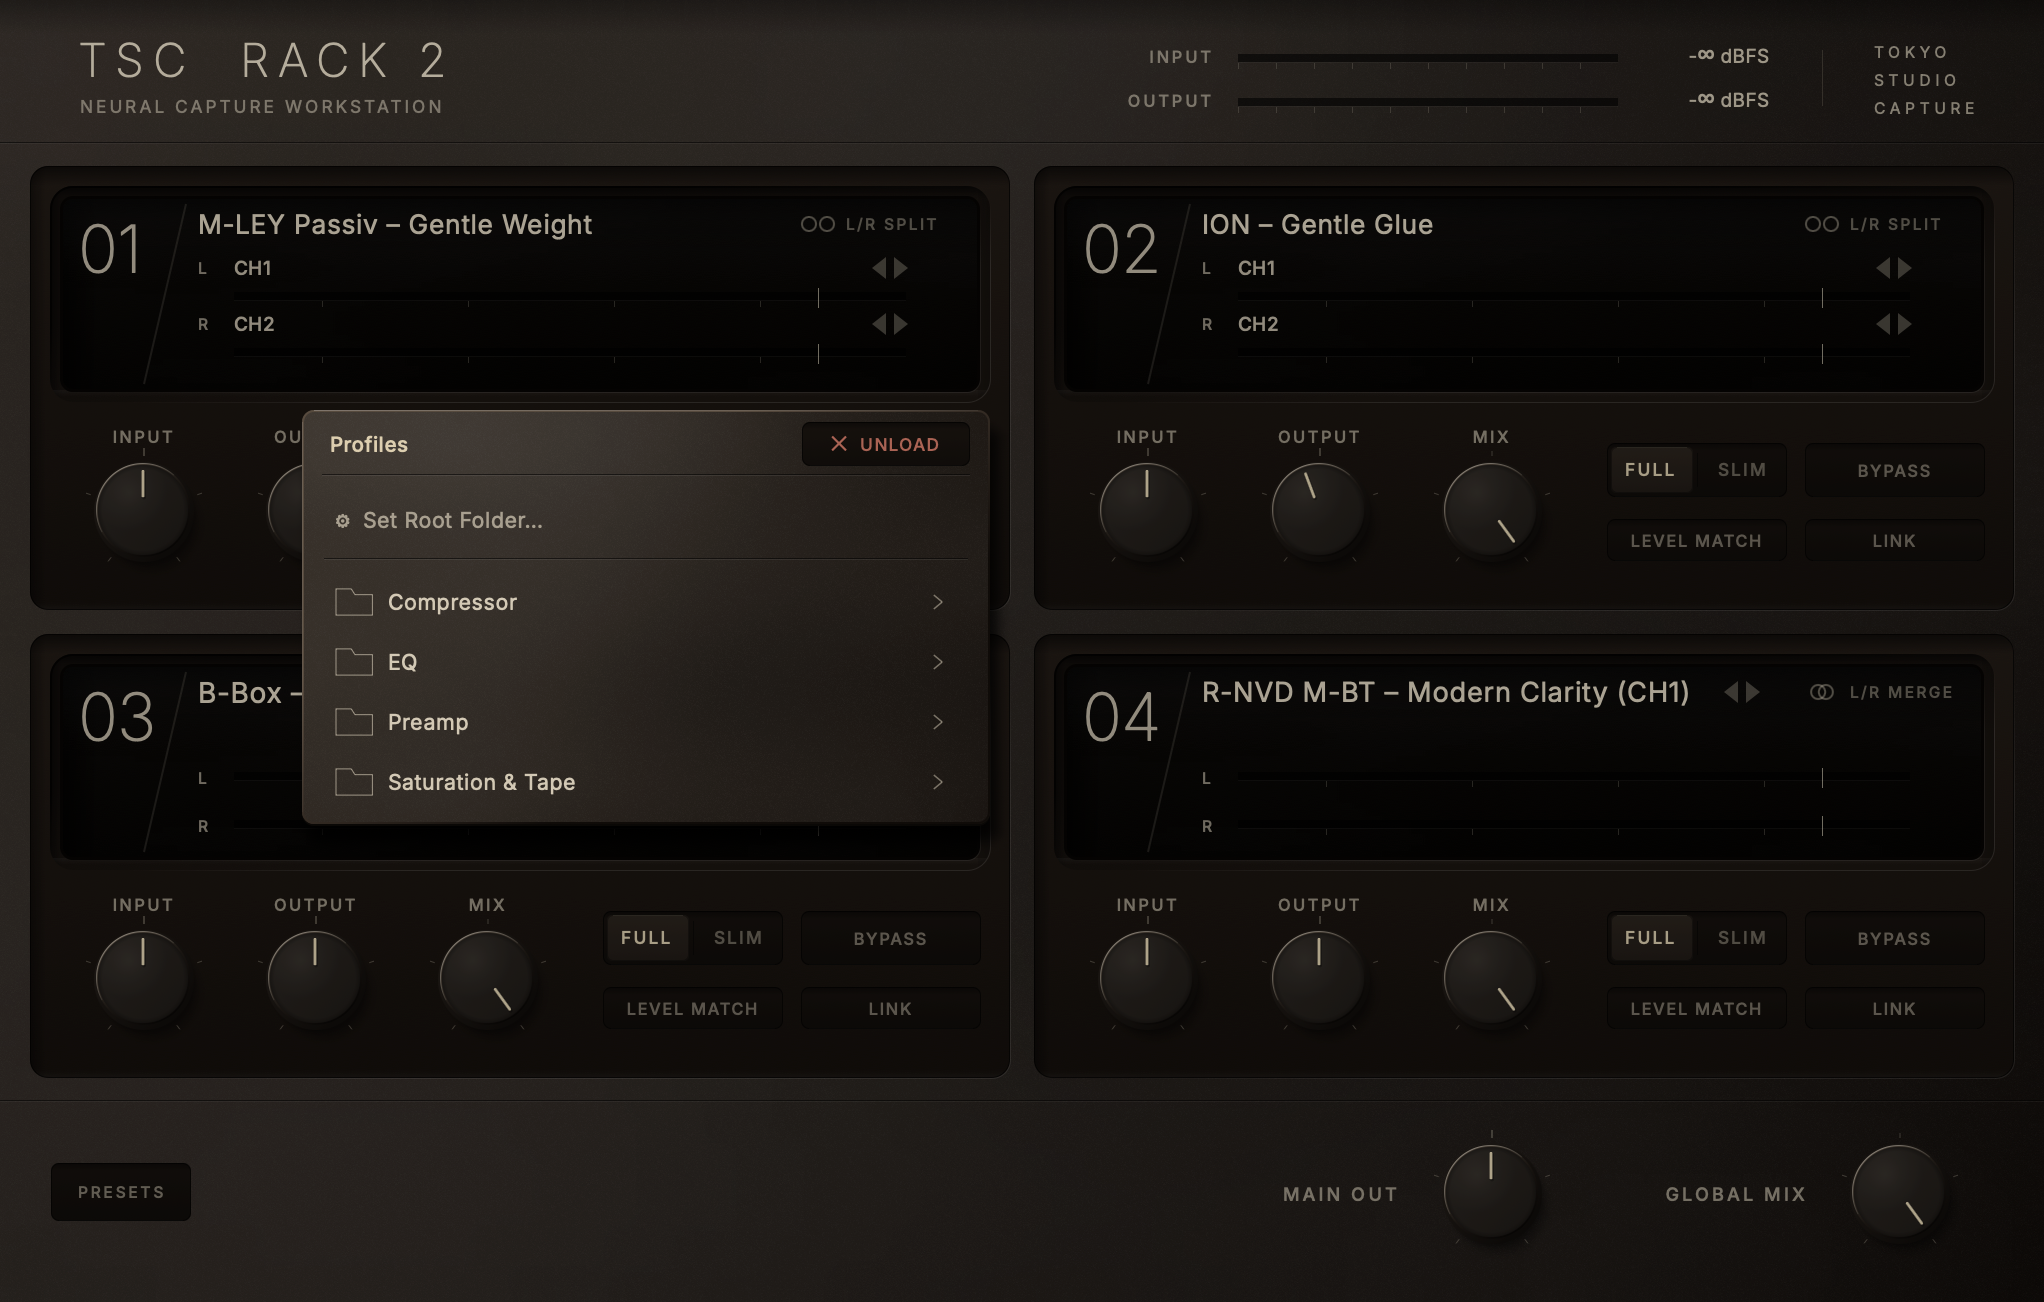This screenshot has width=2044, height=1302.
Task: Select next profile for slot 02 CH2
Action: coord(1905,324)
